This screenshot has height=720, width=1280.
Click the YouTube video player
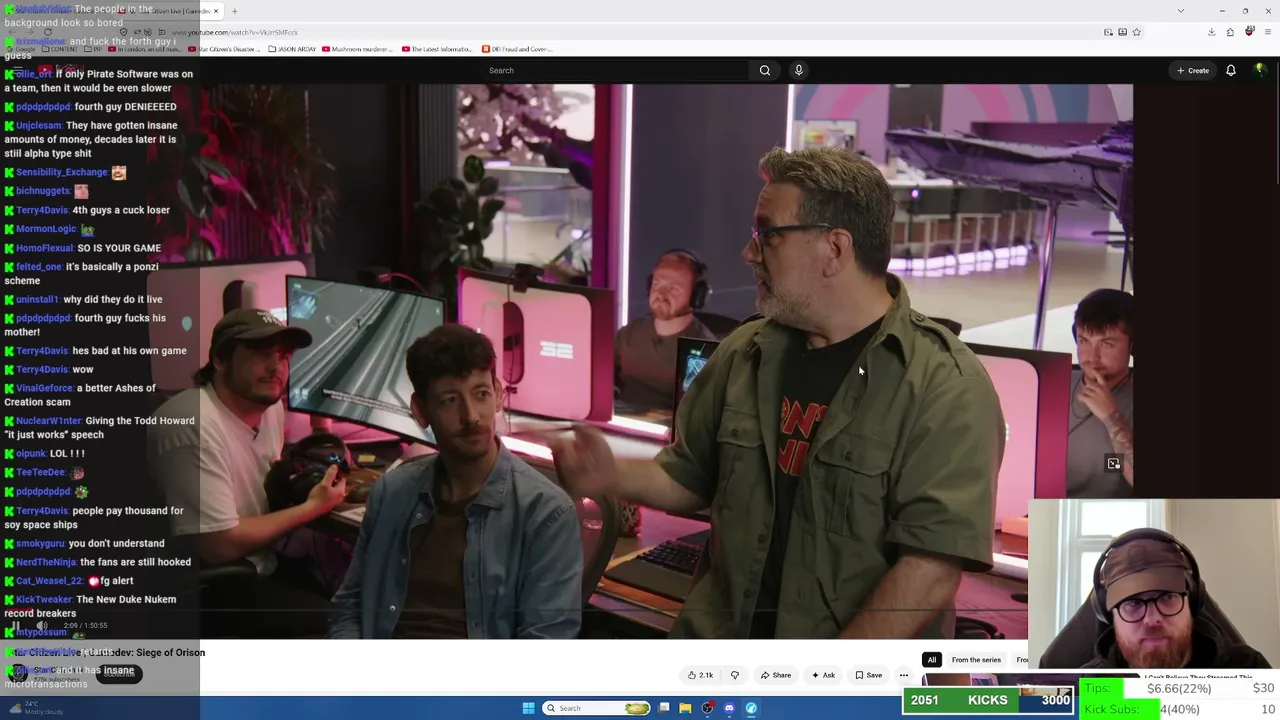point(666,360)
